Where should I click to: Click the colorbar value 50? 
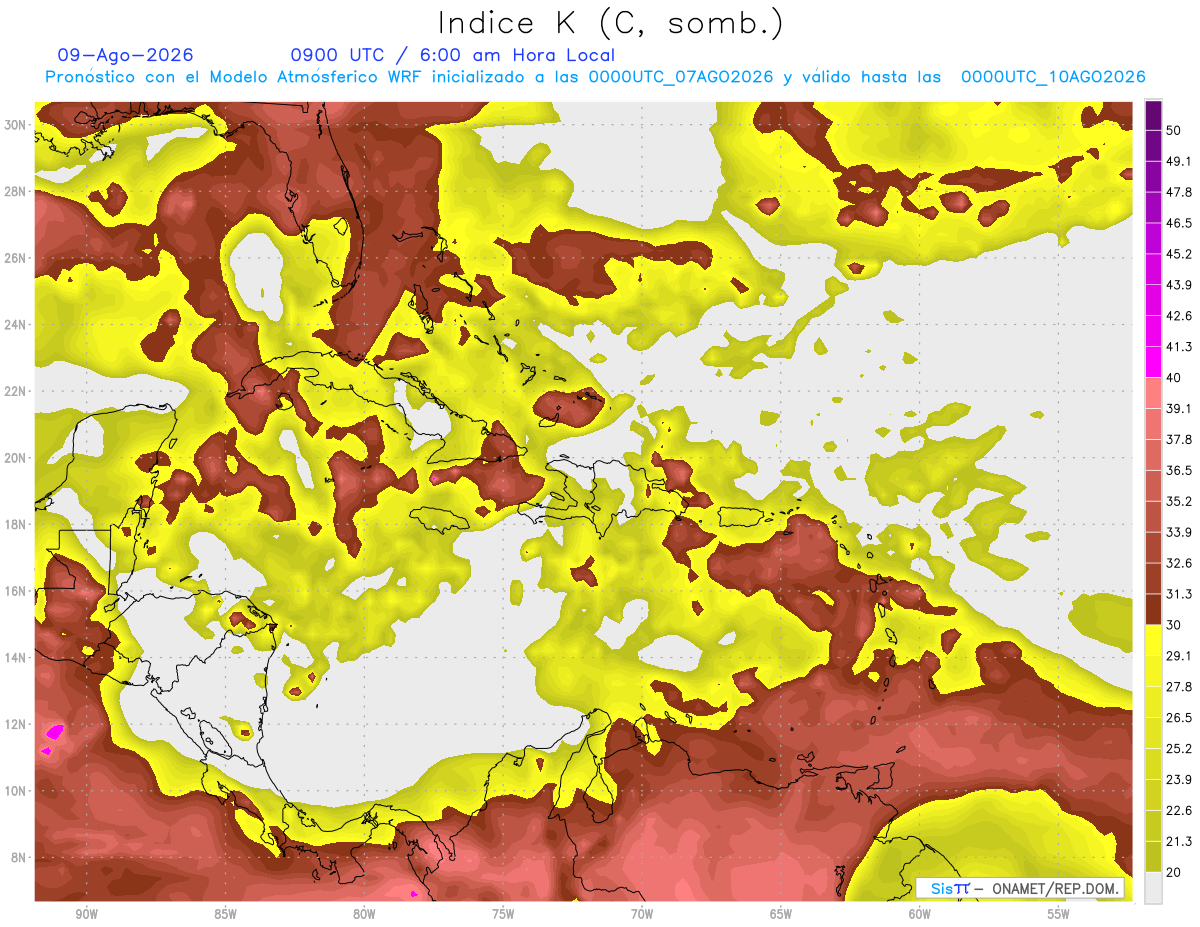(1175, 131)
